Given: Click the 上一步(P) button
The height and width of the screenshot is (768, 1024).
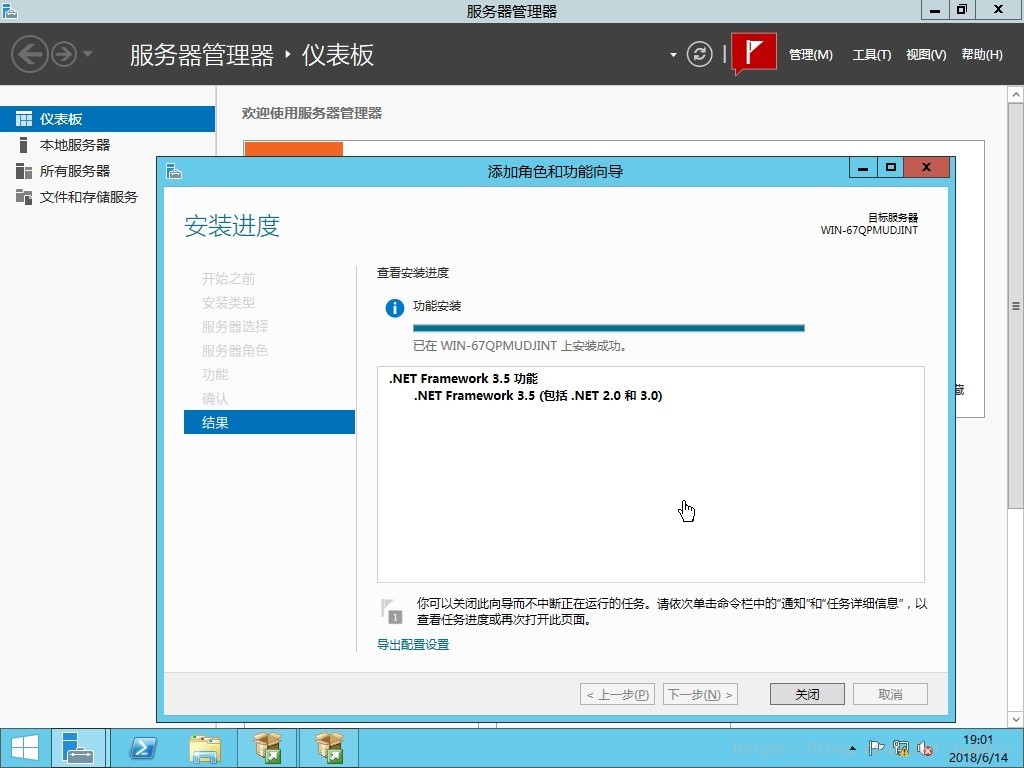Looking at the screenshot, I should 617,694.
